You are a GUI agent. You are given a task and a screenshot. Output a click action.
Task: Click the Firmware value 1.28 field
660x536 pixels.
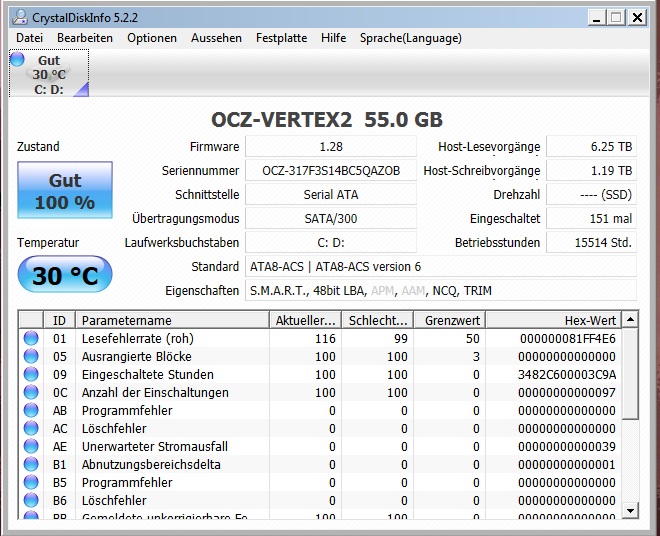[x=331, y=147]
